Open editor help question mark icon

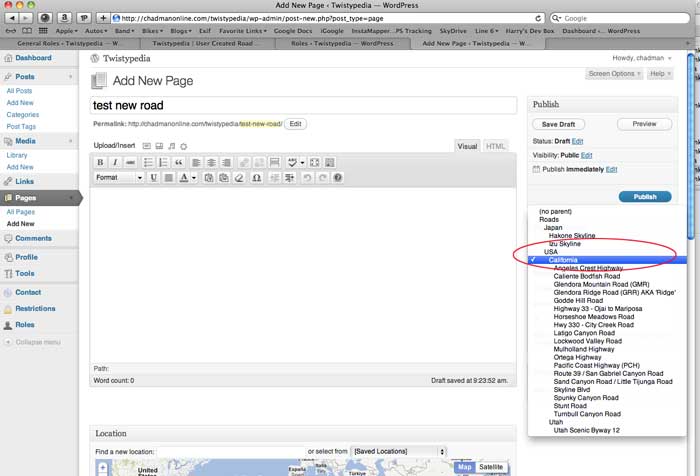pyautogui.click(x=338, y=178)
